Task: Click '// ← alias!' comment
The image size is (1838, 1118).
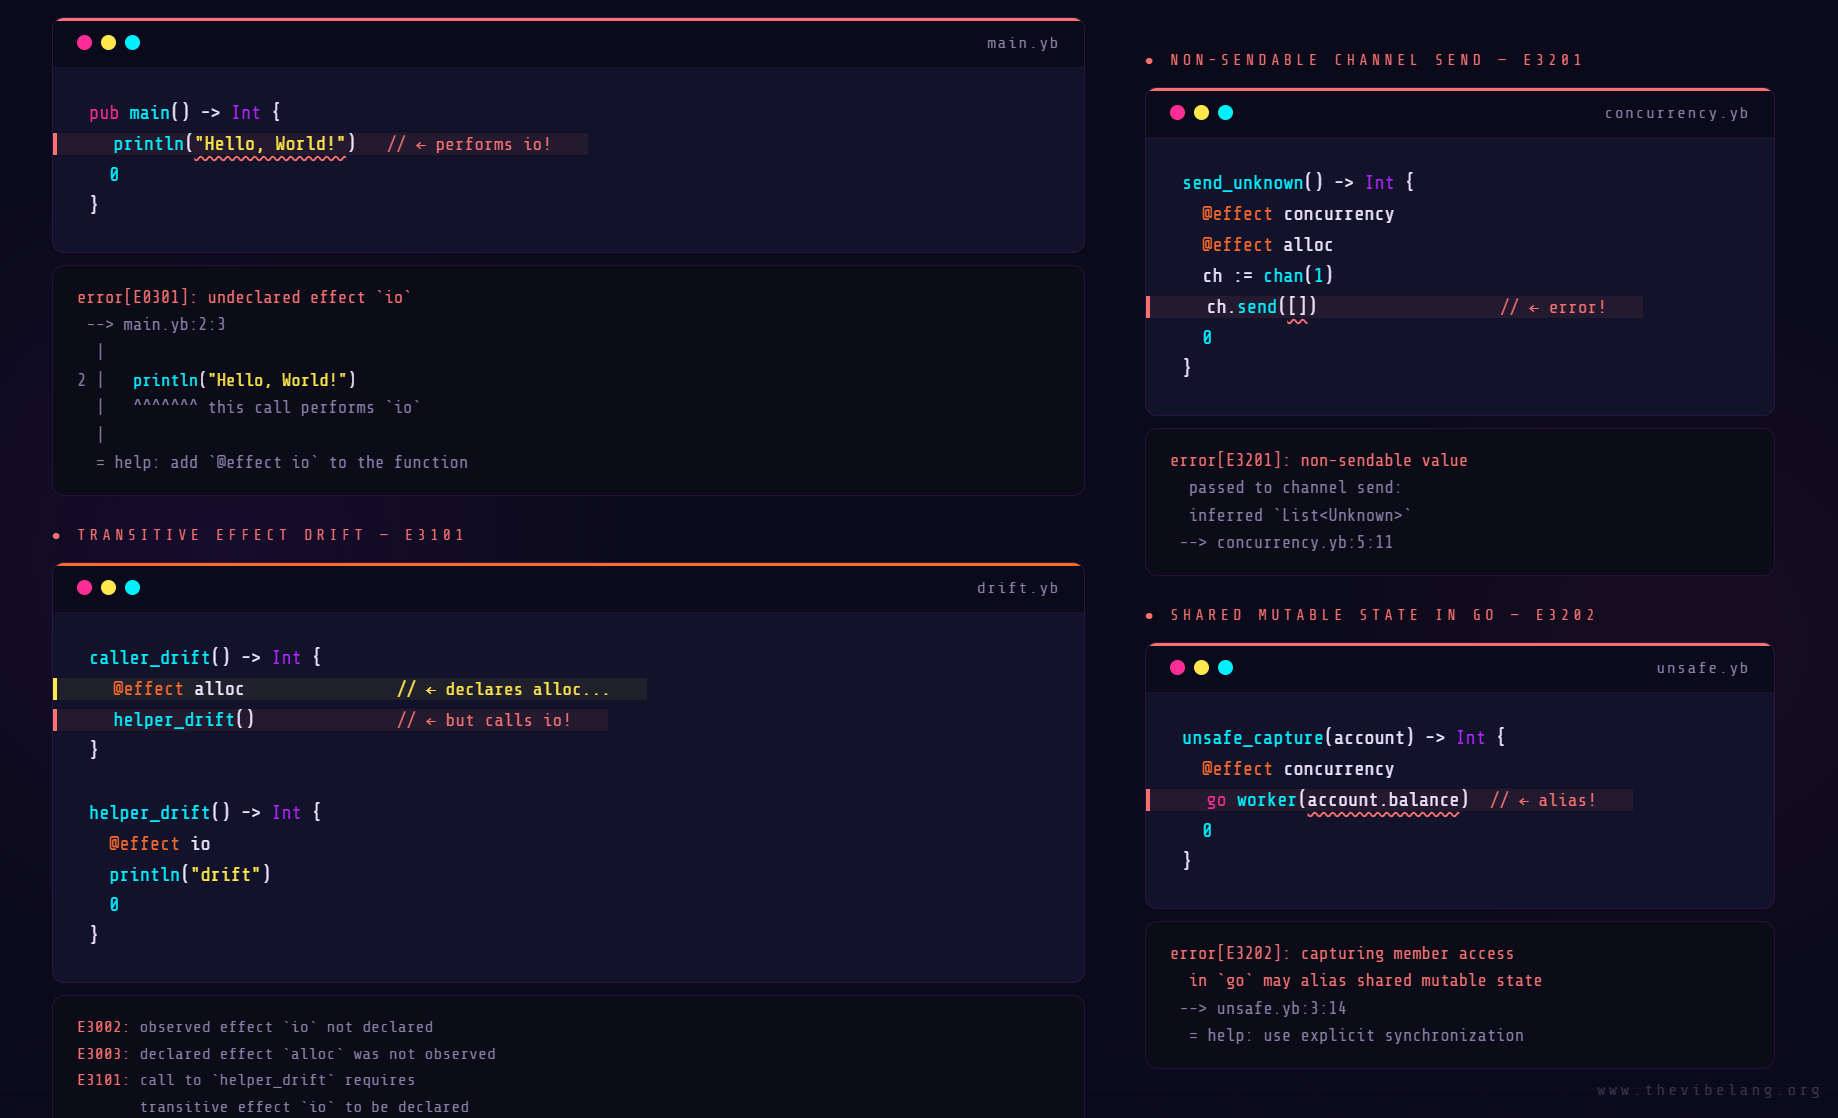Action: tap(1543, 800)
